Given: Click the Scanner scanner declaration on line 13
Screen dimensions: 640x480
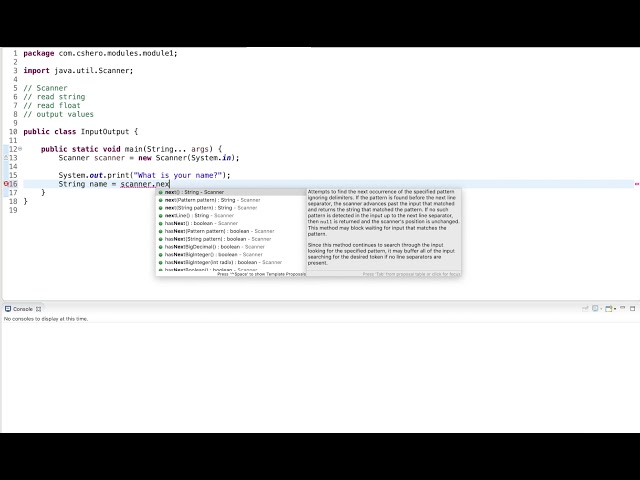Looking at the screenshot, I should [x=149, y=158].
